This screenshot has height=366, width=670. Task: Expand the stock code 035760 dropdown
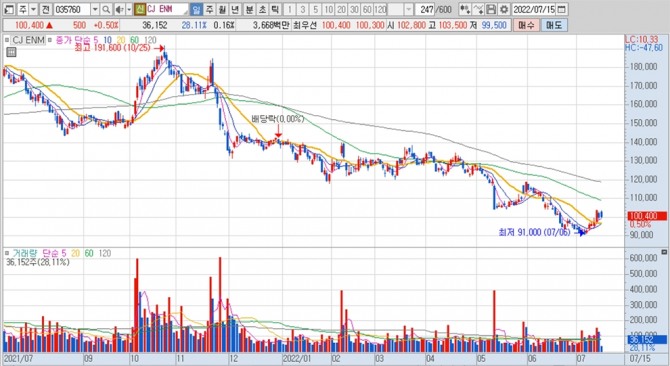point(95,9)
